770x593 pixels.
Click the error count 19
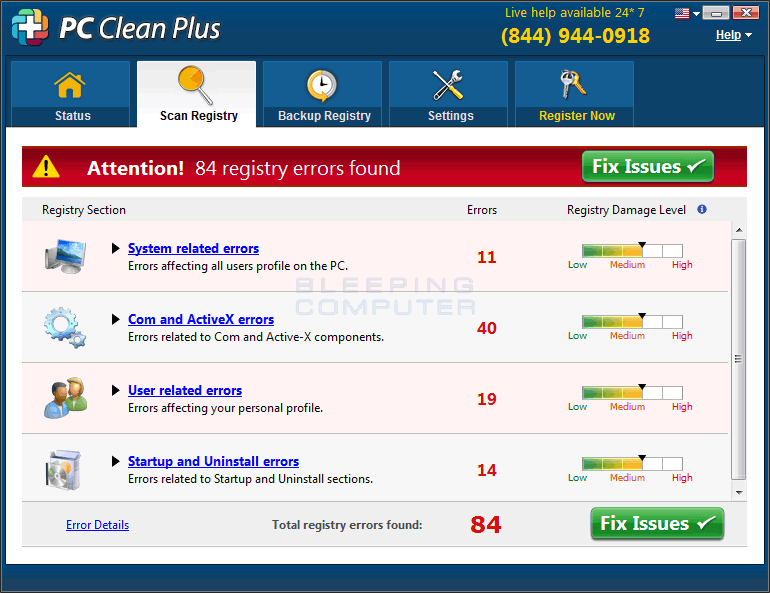[x=487, y=399]
